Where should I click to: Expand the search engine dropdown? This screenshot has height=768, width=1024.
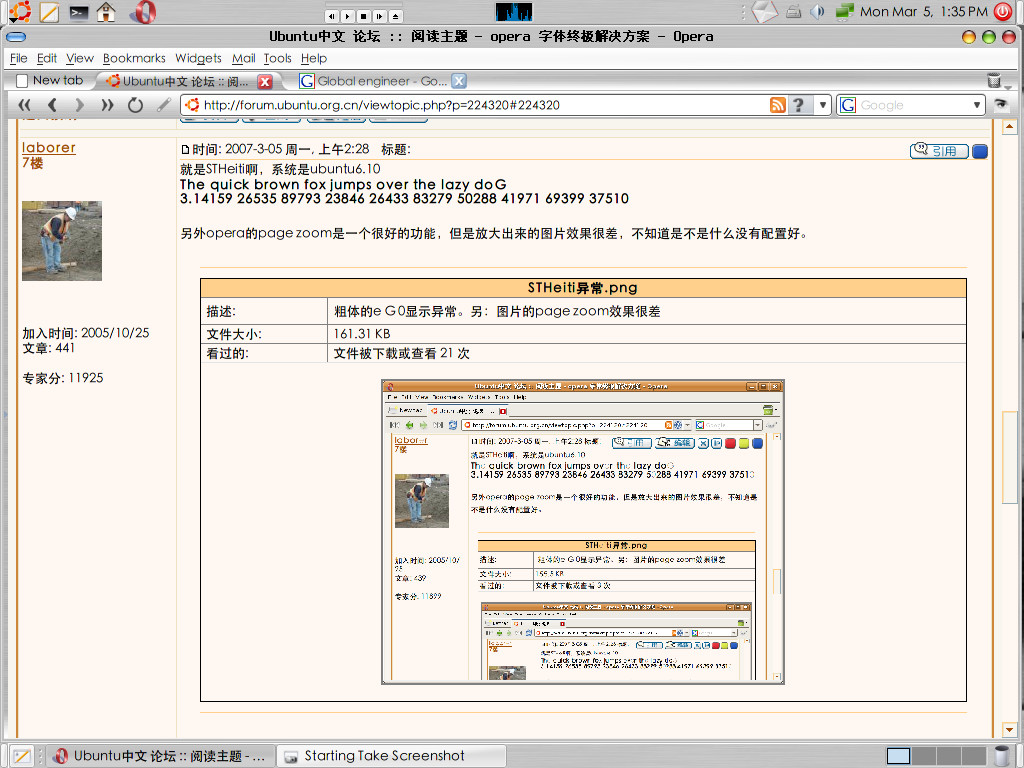[x=977, y=105]
